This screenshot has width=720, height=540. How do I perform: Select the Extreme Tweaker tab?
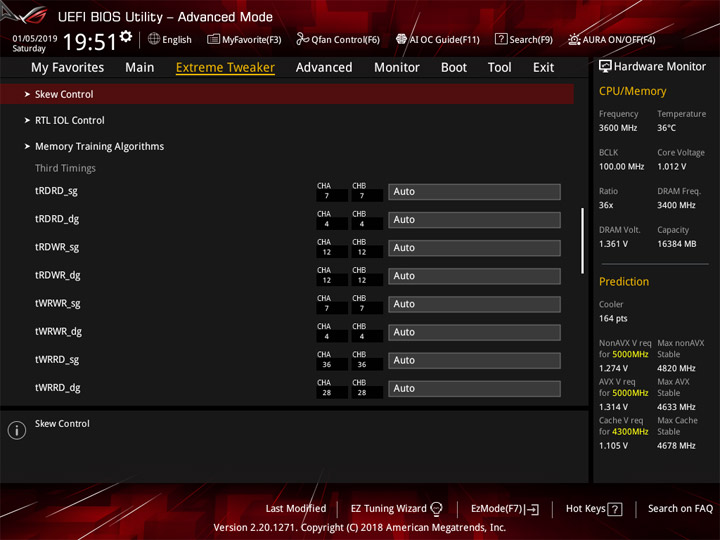(x=225, y=68)
